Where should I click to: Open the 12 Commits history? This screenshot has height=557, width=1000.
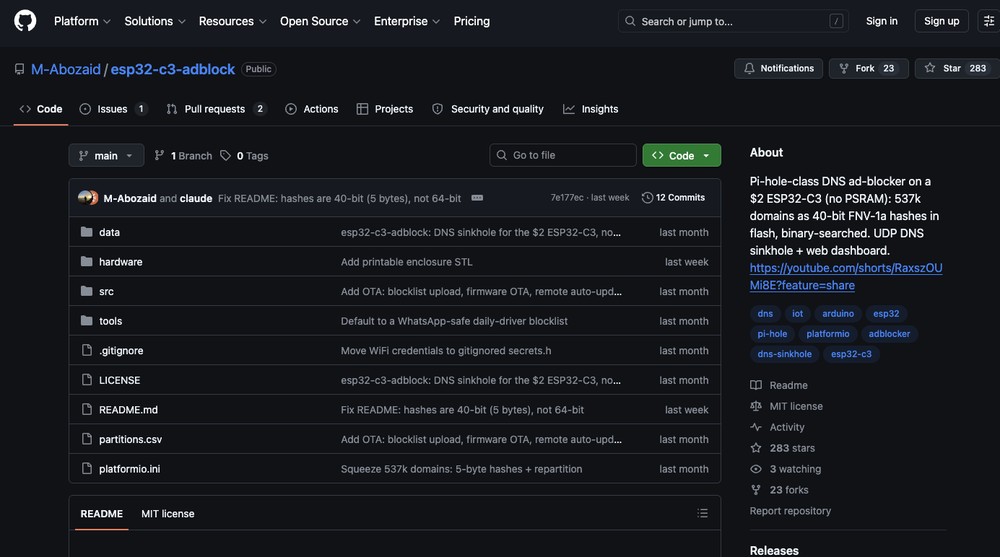pyautogui.click(x=673, y=198)
